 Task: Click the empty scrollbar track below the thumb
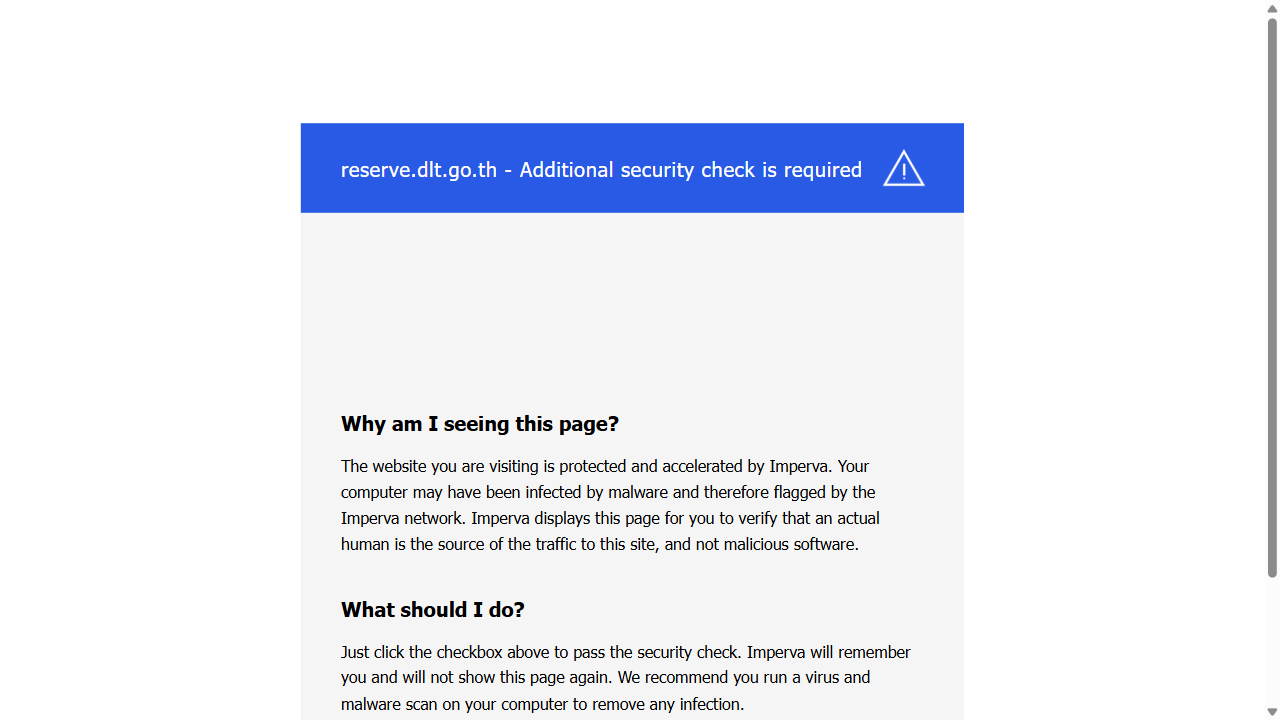1272,640
